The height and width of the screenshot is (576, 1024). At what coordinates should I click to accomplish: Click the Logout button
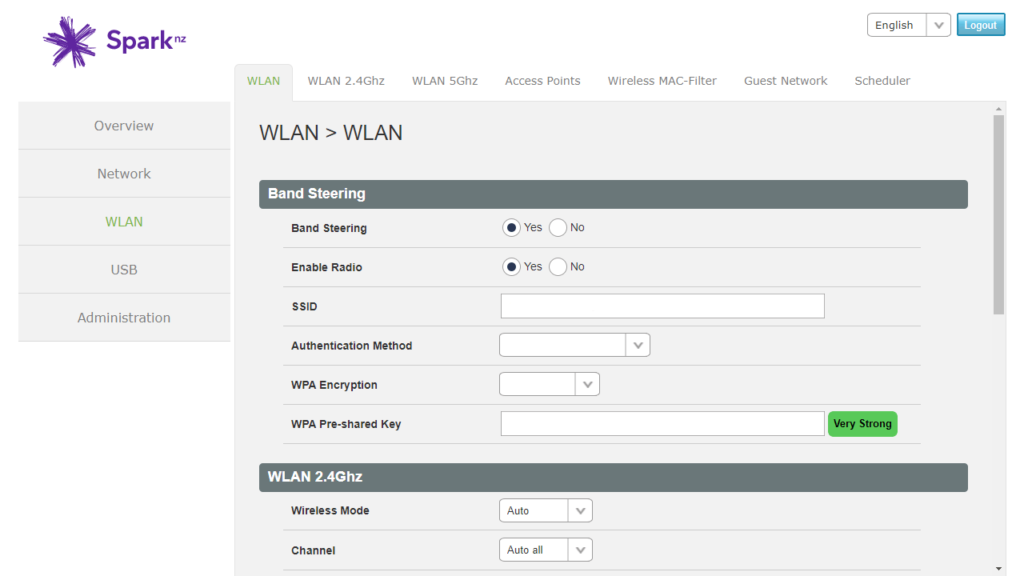(980, 24)
